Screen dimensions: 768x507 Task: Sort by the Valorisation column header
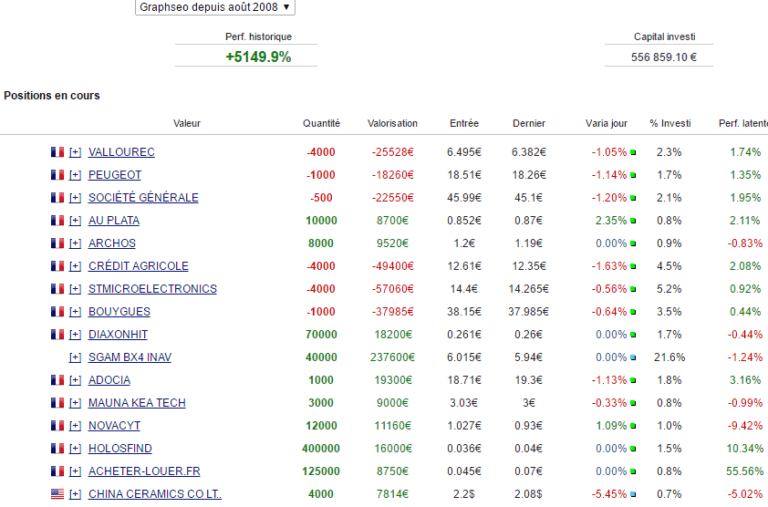pos(392,123)
